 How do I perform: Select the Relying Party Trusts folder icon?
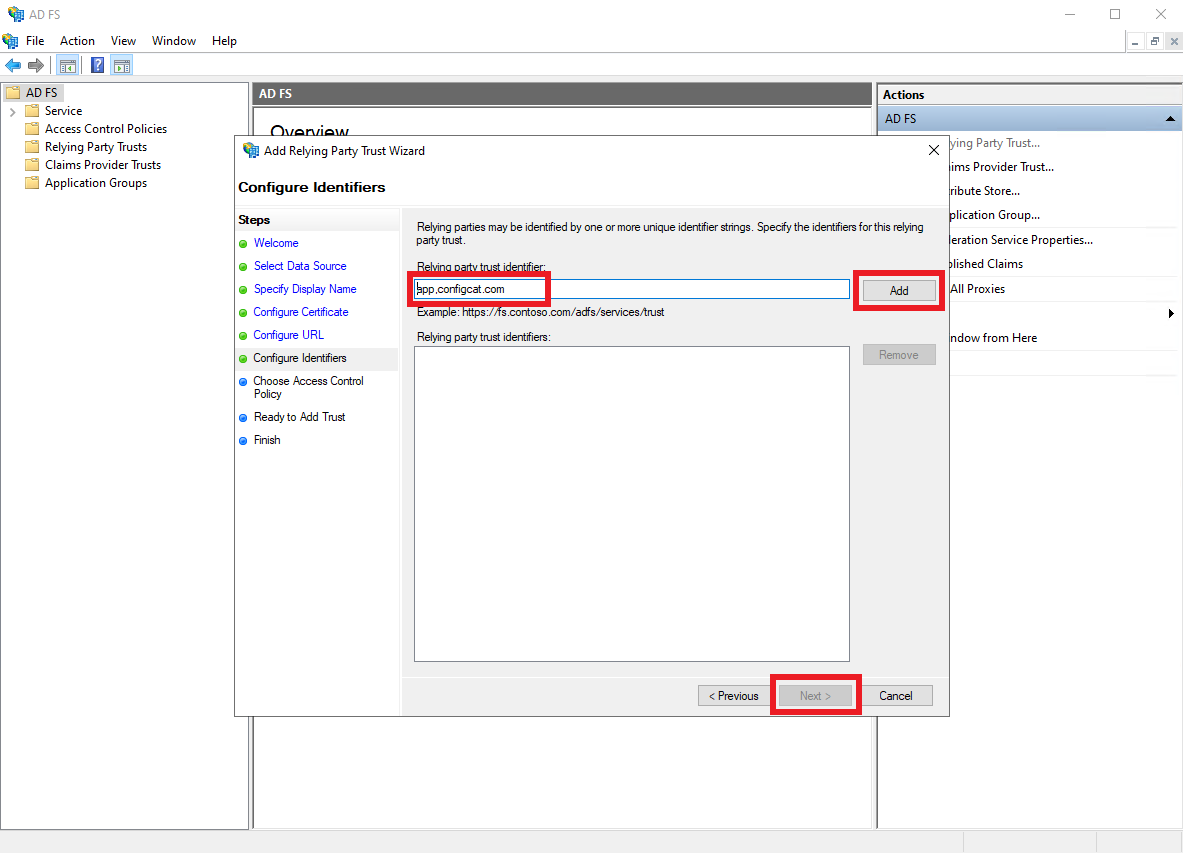[32, 147]
